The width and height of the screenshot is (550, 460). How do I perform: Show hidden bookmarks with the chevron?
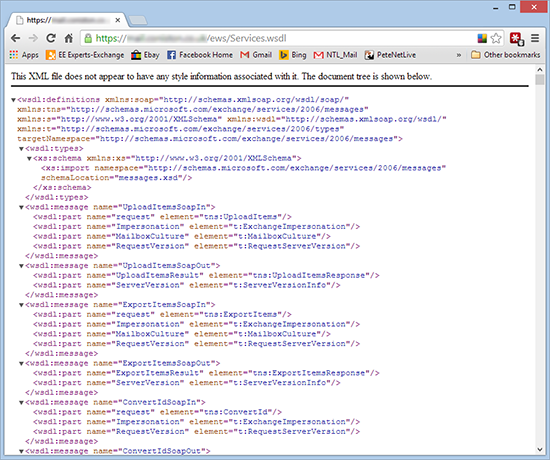pos(458,55)
